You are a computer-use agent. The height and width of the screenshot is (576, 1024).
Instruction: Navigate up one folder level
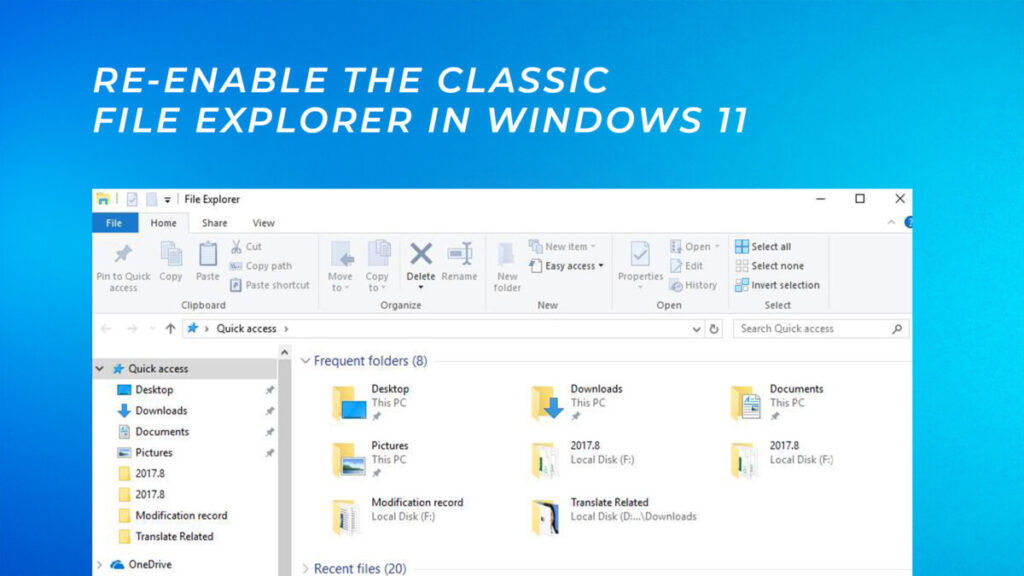point(170,328)
